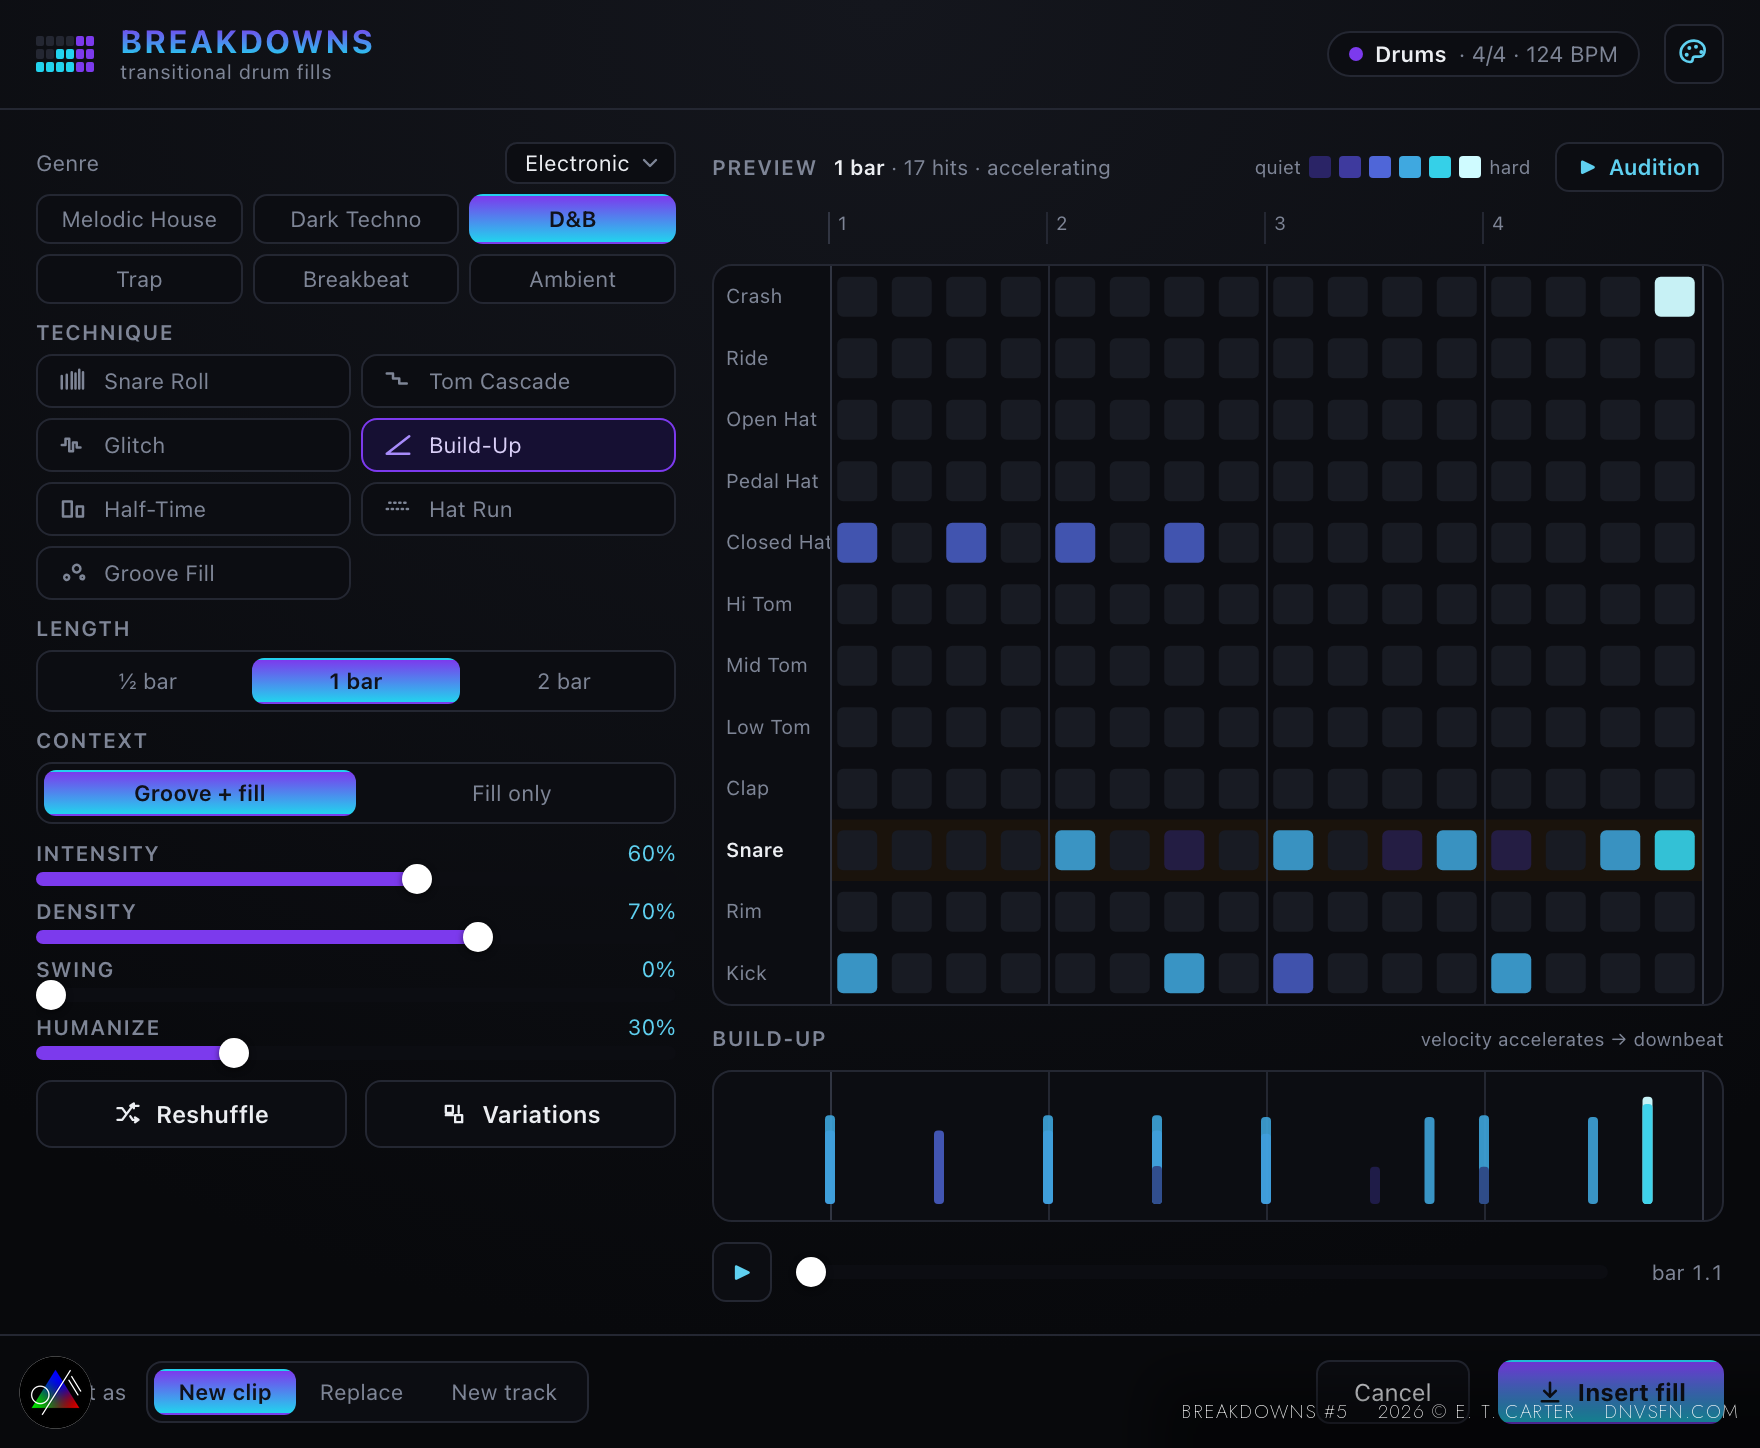Set length to 1 bar
Screen dimensions: 1760x1448
click(x=356, y=681)
